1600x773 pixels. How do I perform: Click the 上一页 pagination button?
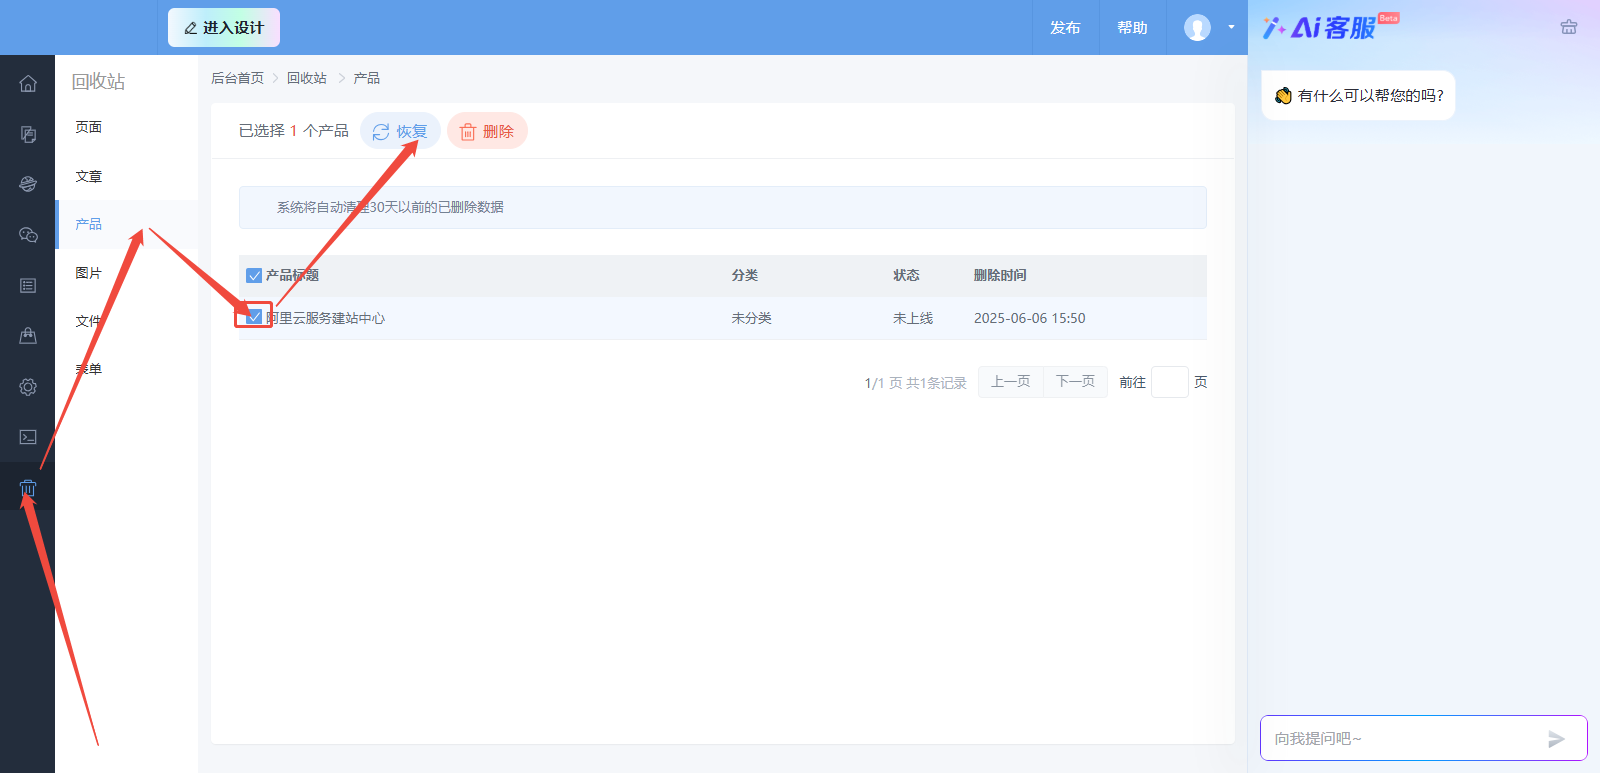pyautogui.click(x=1011, y=382)
